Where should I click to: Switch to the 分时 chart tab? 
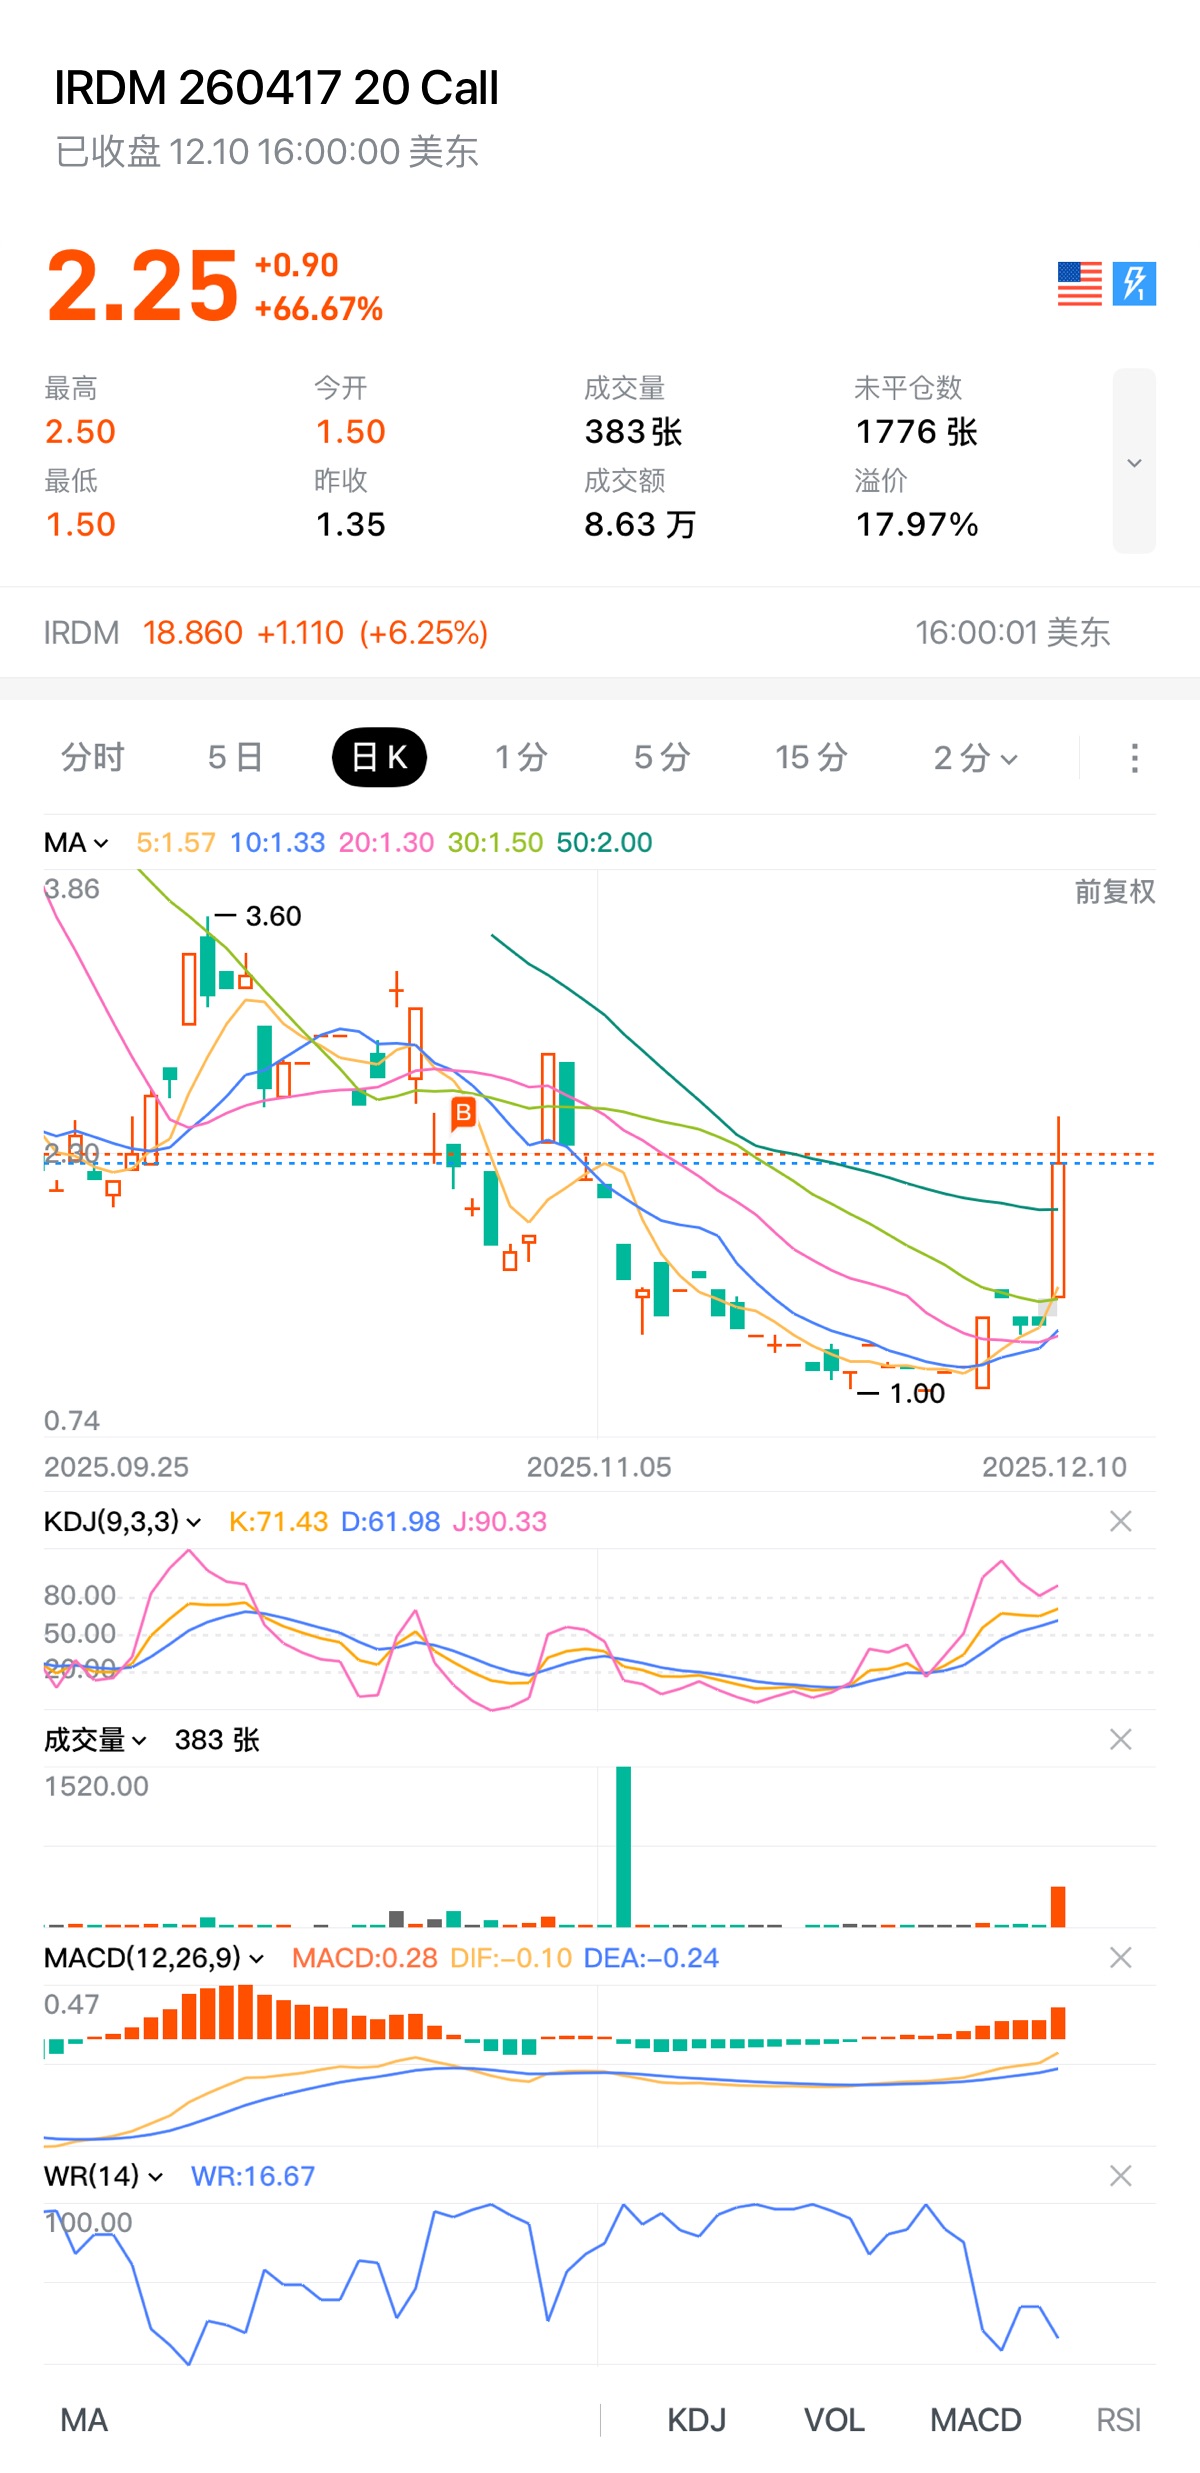pyautogui.click(x=92, y=758)
